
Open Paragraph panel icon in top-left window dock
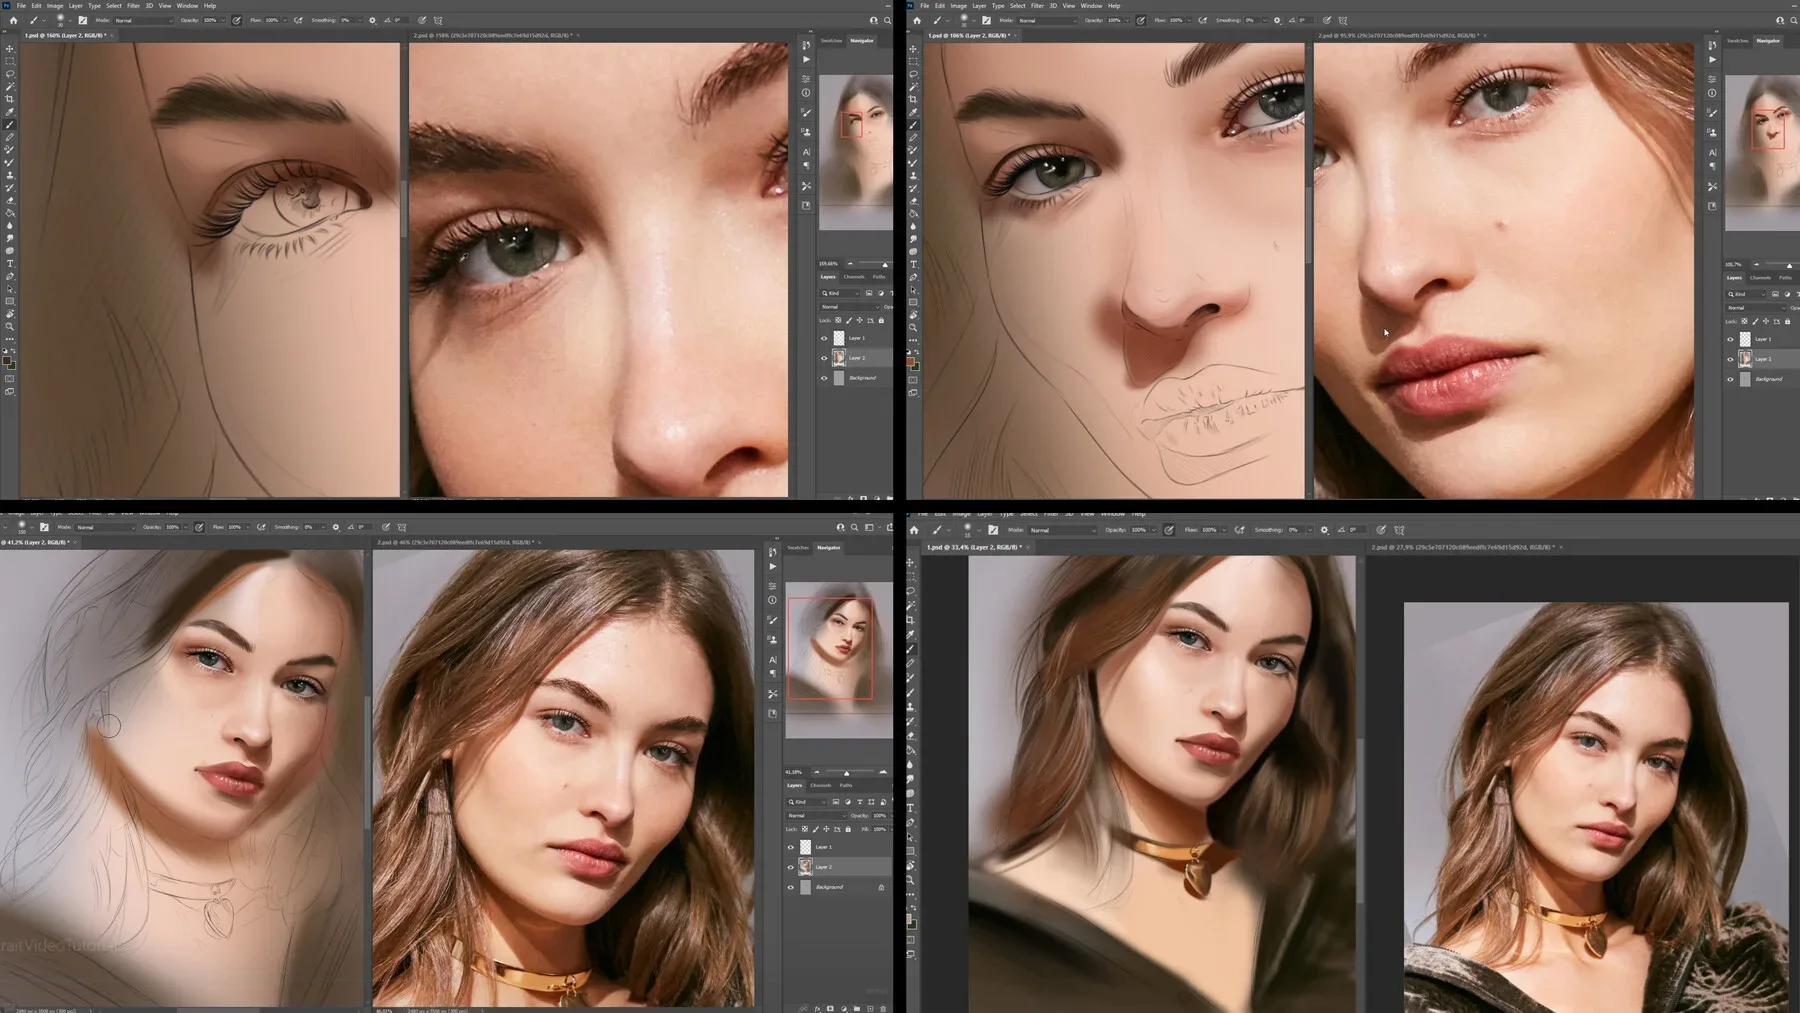pos(806,166)
